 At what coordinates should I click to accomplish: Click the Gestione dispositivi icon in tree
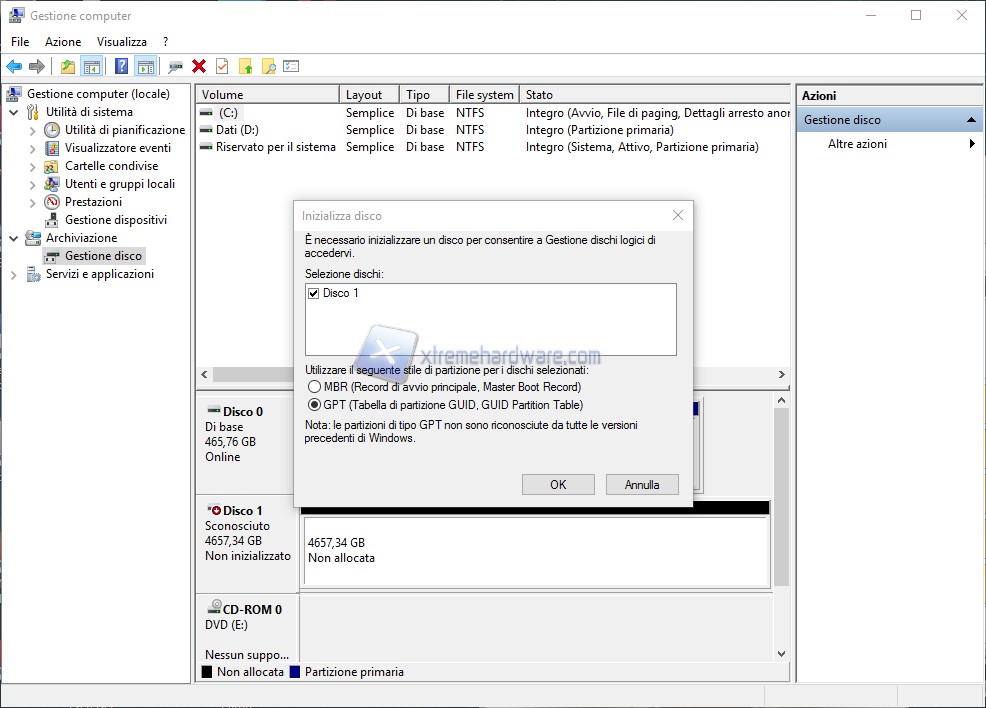[x=52, y=220]
